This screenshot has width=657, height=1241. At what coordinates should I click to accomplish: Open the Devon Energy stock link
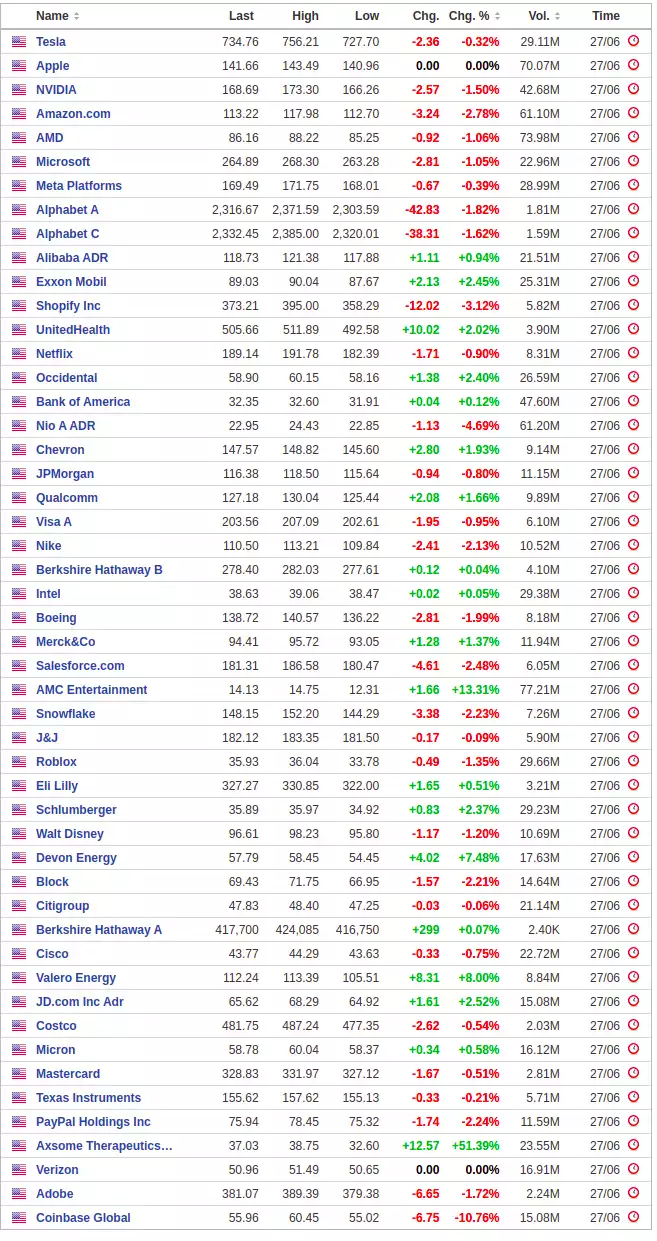[x=76, y=858]
